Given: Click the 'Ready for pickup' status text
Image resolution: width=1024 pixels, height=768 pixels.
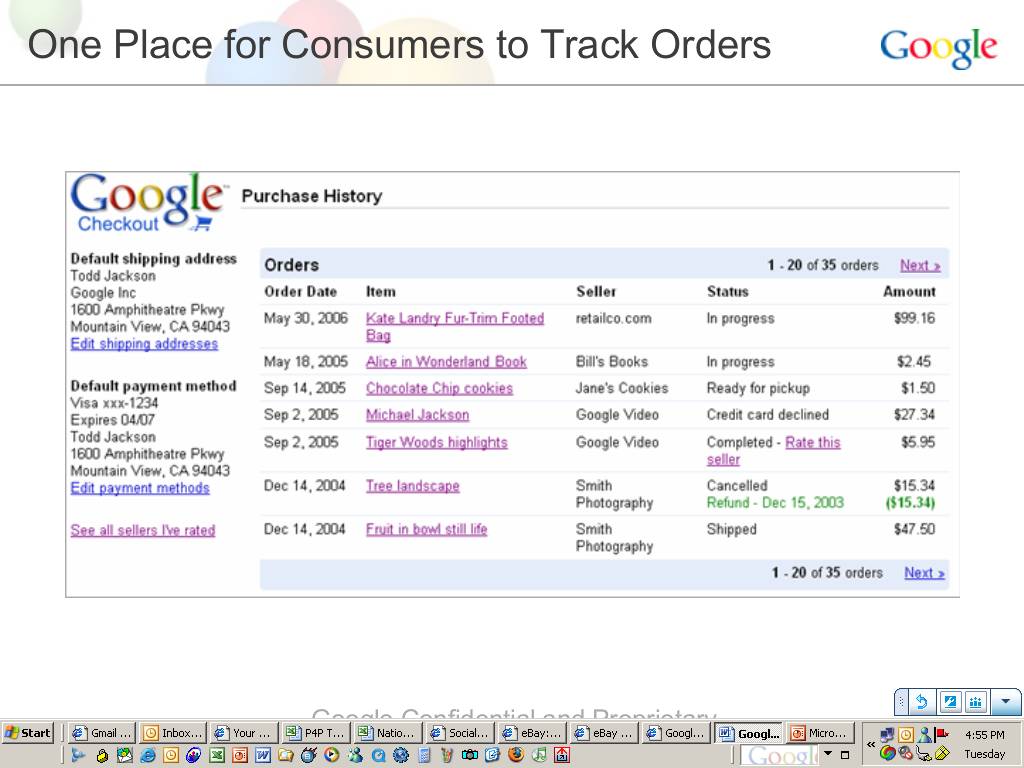Looking at the screenshot, I should [x=758, y=388].
